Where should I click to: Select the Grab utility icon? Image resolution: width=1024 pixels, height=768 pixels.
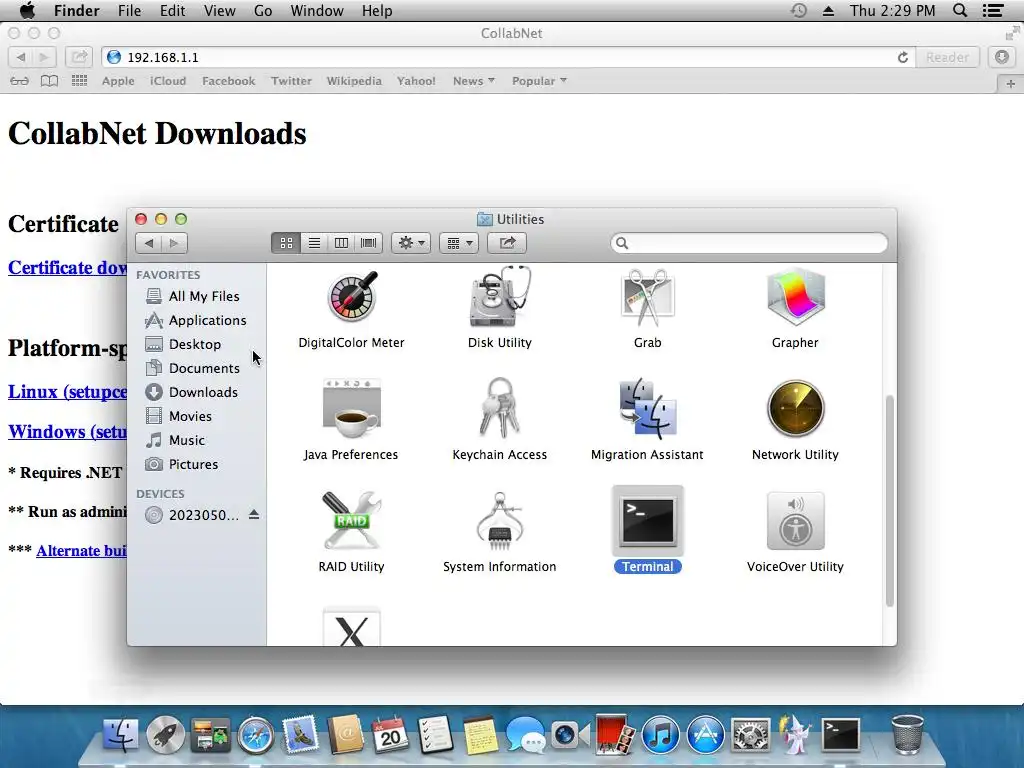click(647, 298)
